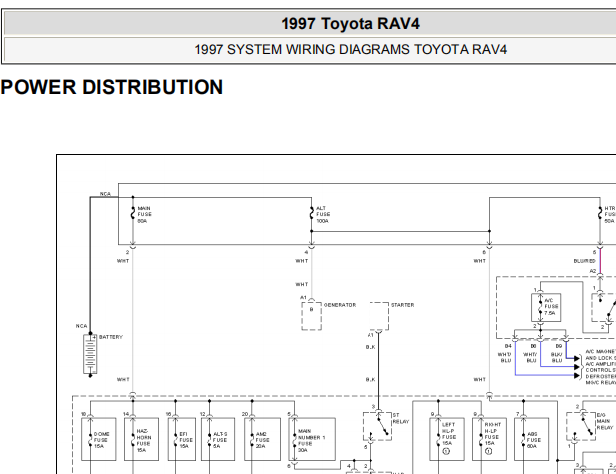Click the 'B9' connector pin label
The height and width of the screenshot is (474, 616).
tap(558, 346)
